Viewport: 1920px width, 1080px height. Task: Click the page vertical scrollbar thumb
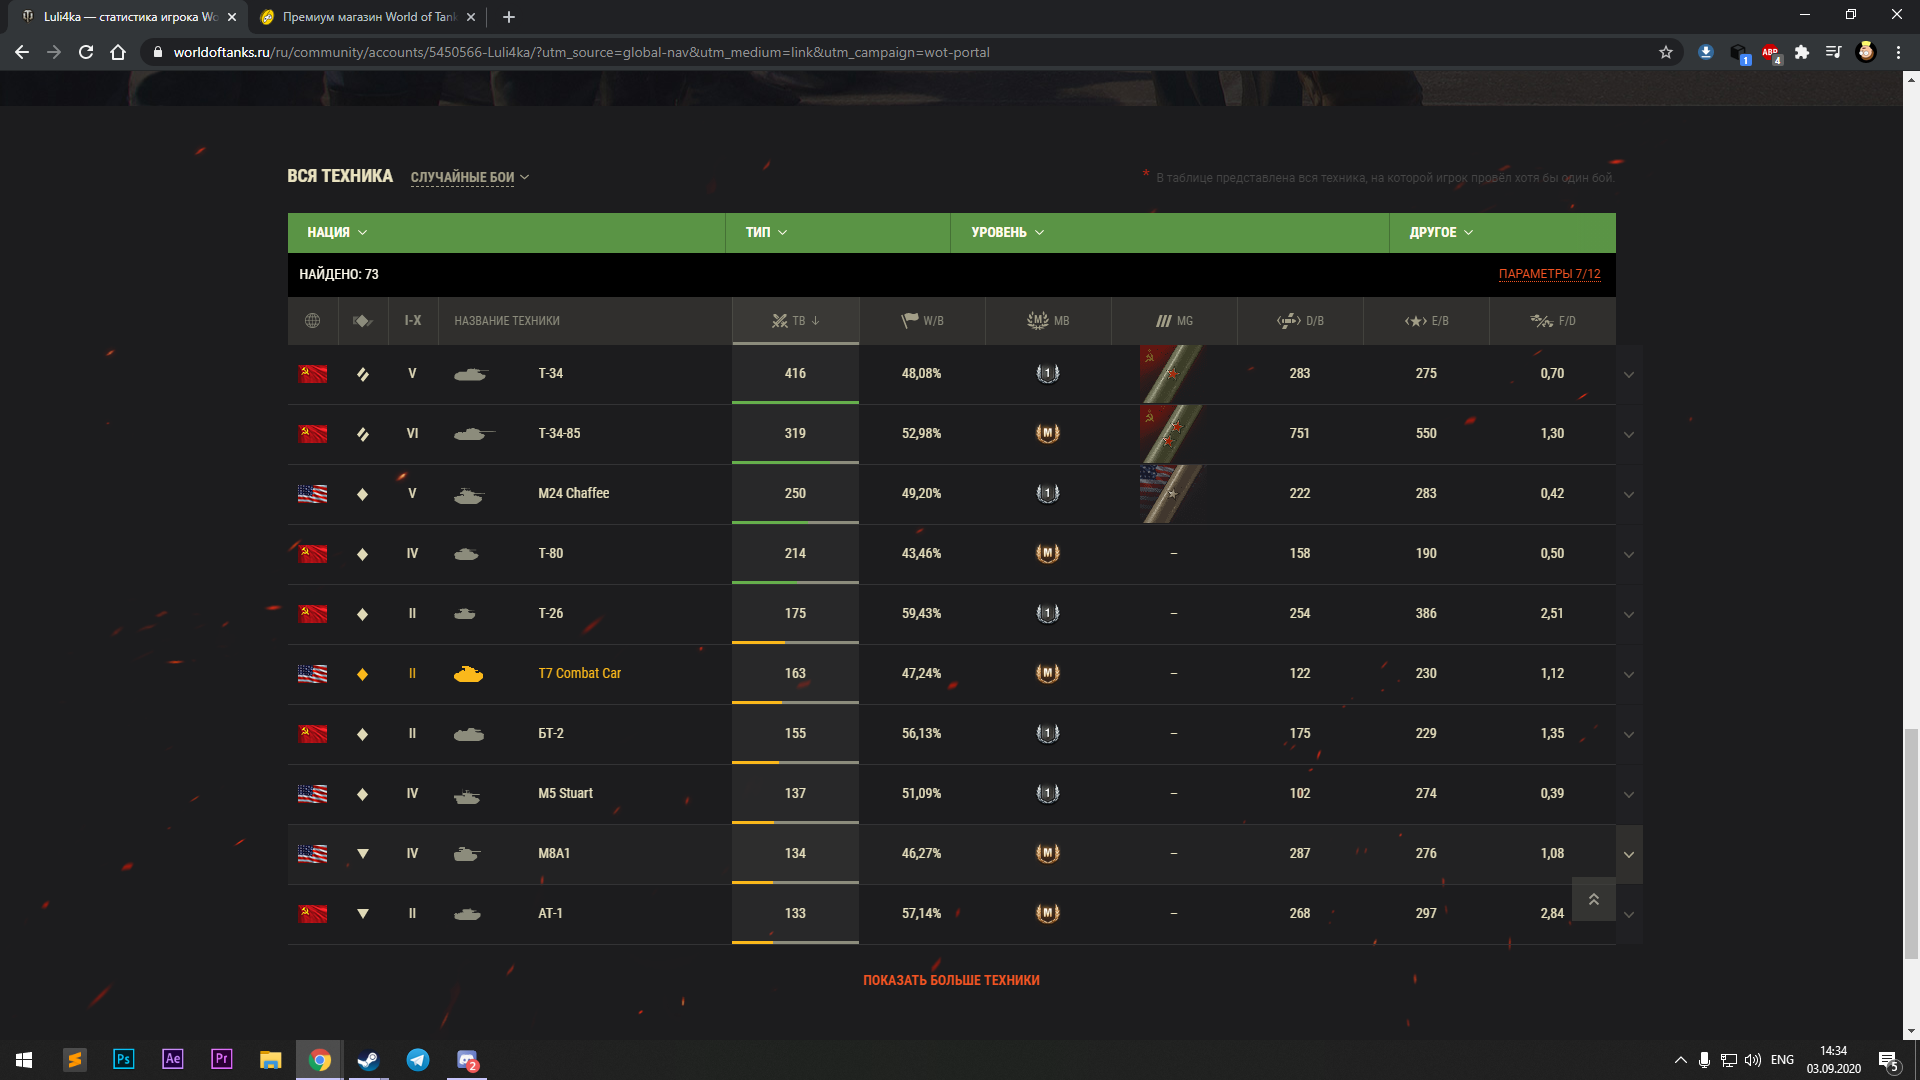click(x=1911, y=843)
